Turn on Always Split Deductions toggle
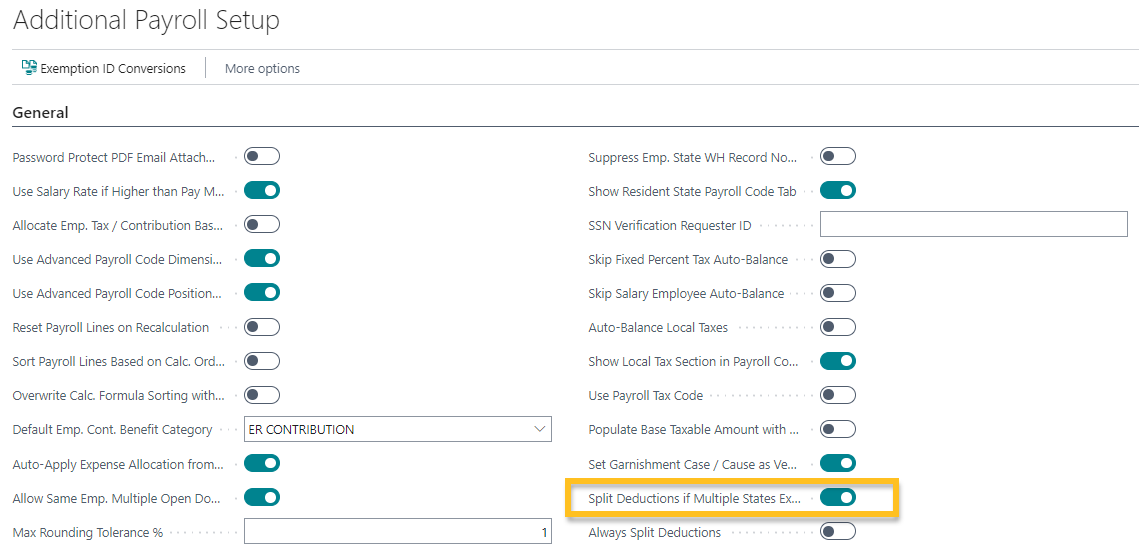 tap(838, 532)
